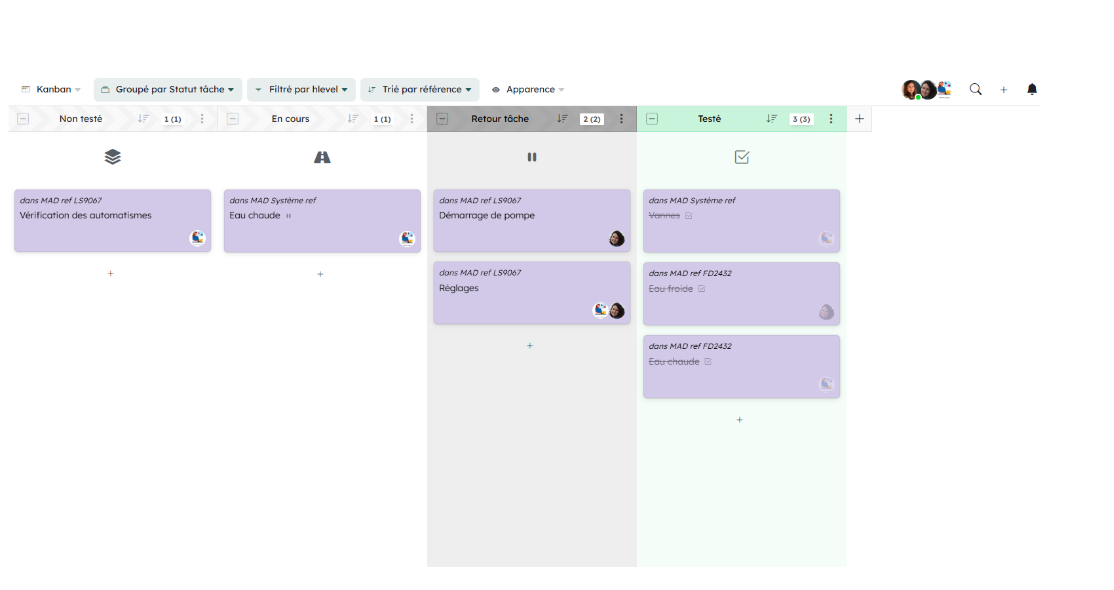Click the sort icon in Retour tâche column

tap(562, 119)
